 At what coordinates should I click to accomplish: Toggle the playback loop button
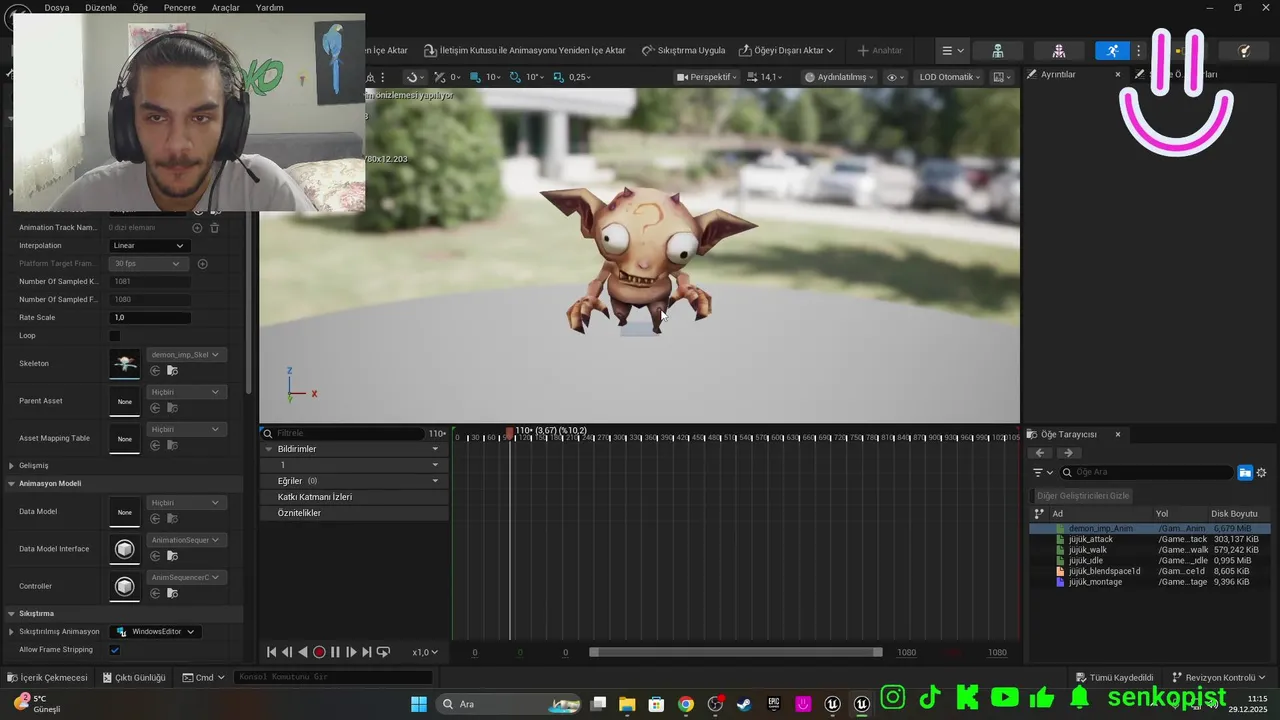383,652
